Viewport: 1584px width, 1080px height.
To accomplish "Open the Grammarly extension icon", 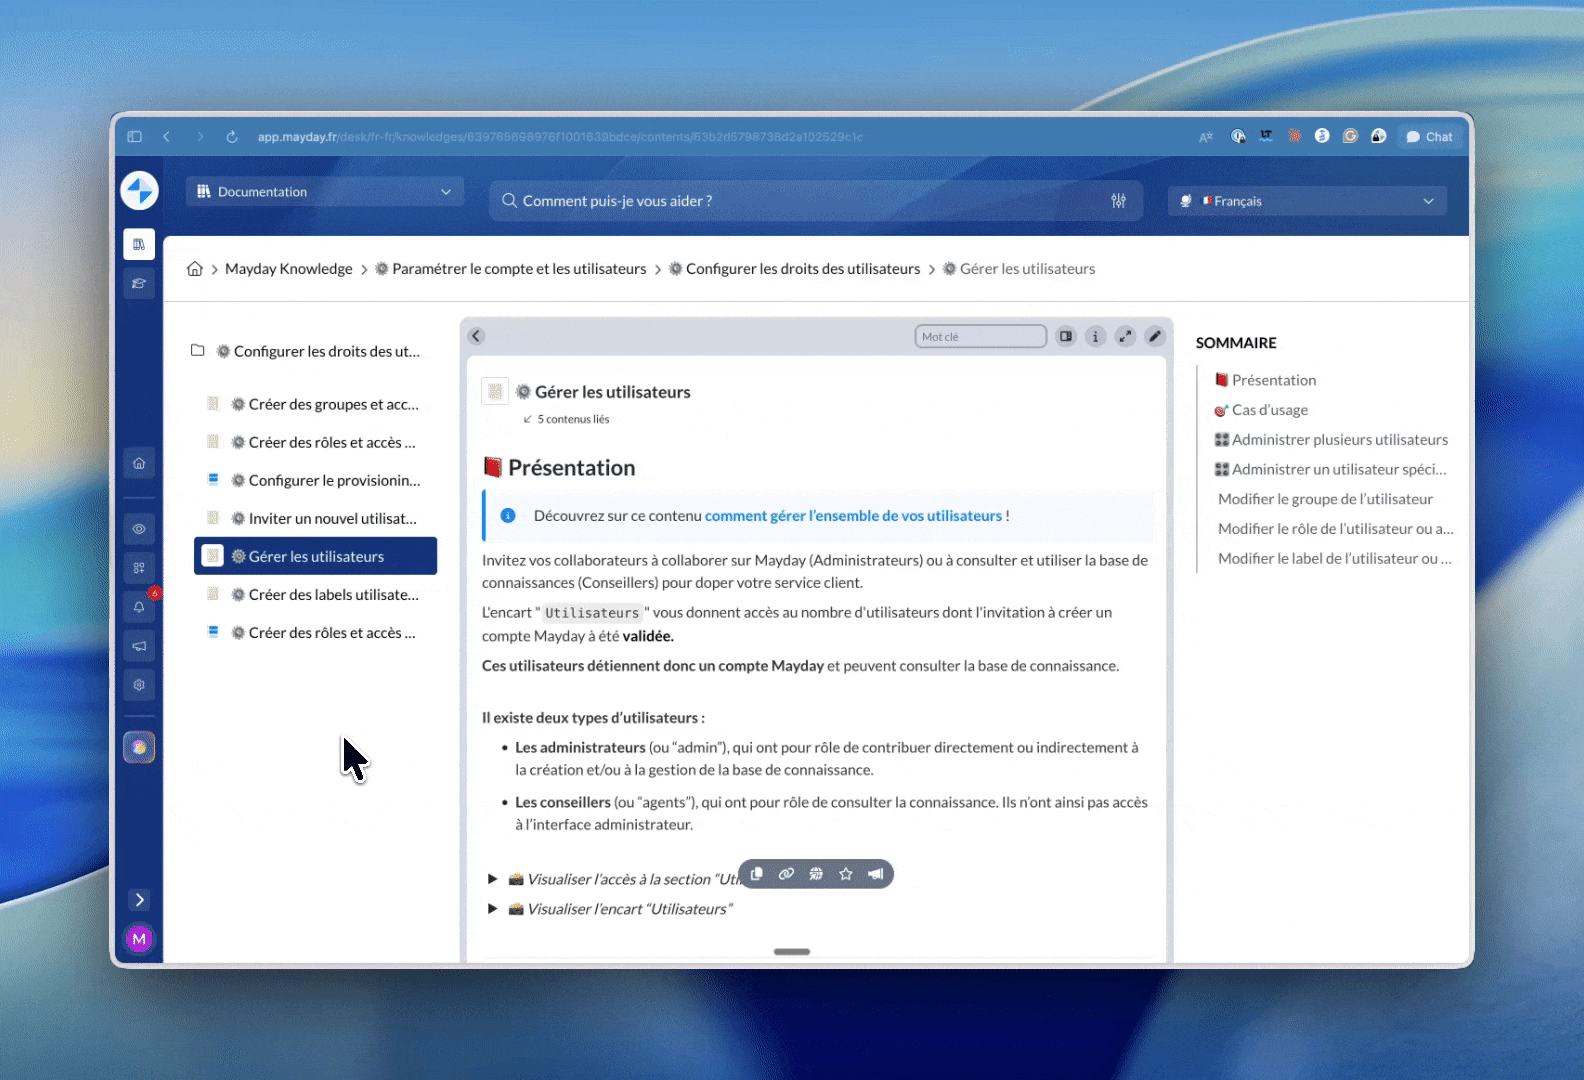I will tap(1350, 136).
